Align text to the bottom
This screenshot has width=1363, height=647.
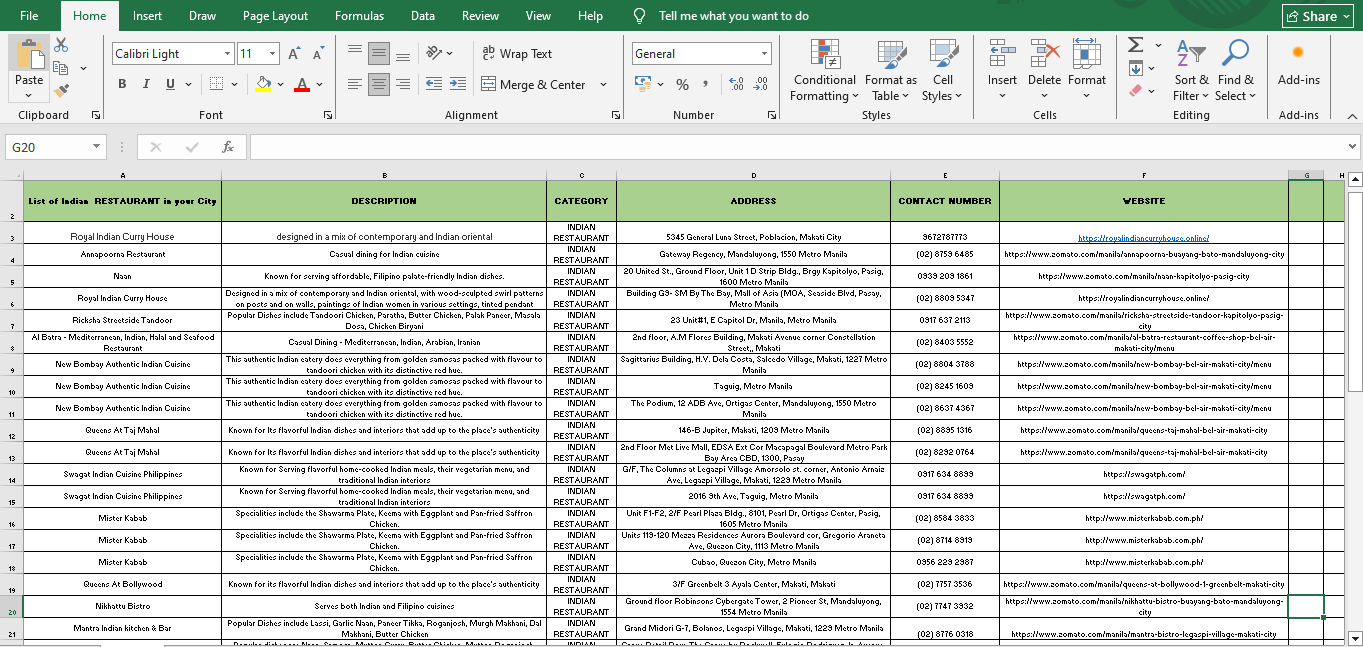(403, 54)
